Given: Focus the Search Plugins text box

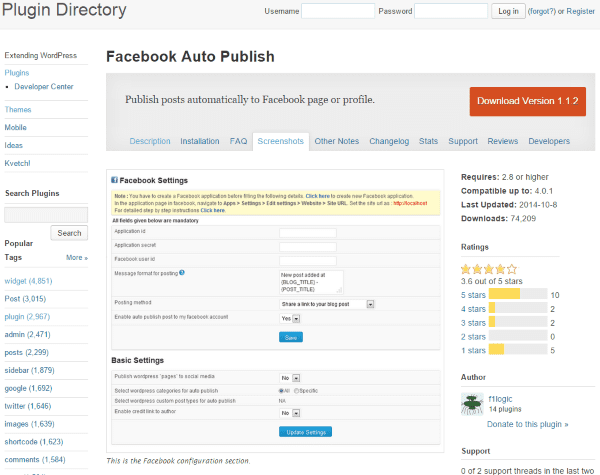Looking at the screenshot, I should (x=46, y=215).
